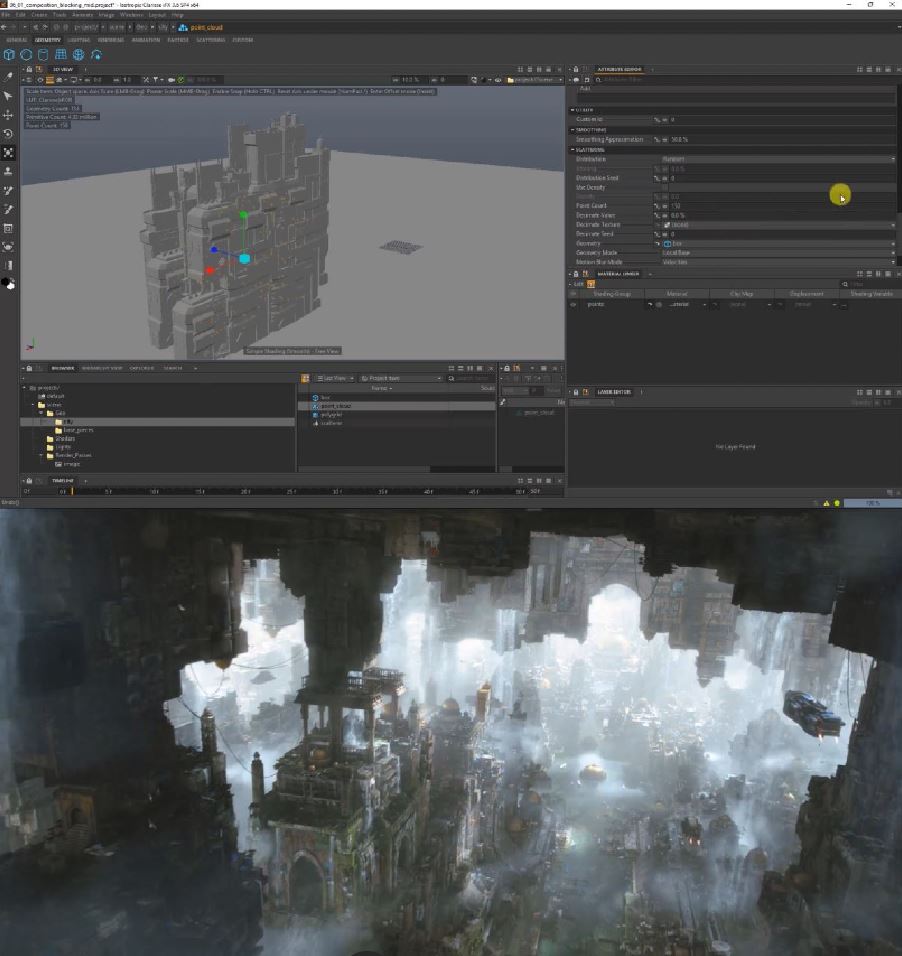Click the lock icon of the 3D View panel
This screenshot has height=956, width=902.
click(29, 70)
